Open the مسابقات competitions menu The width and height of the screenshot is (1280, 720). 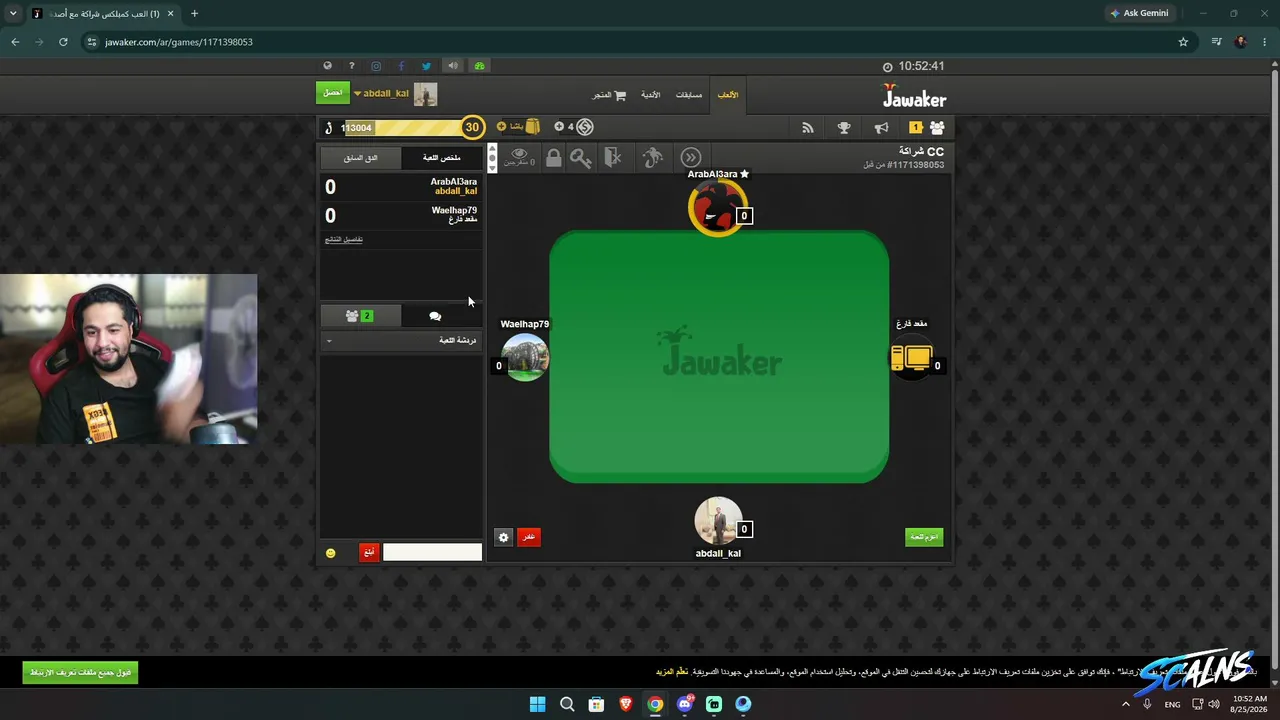[689, 95]
